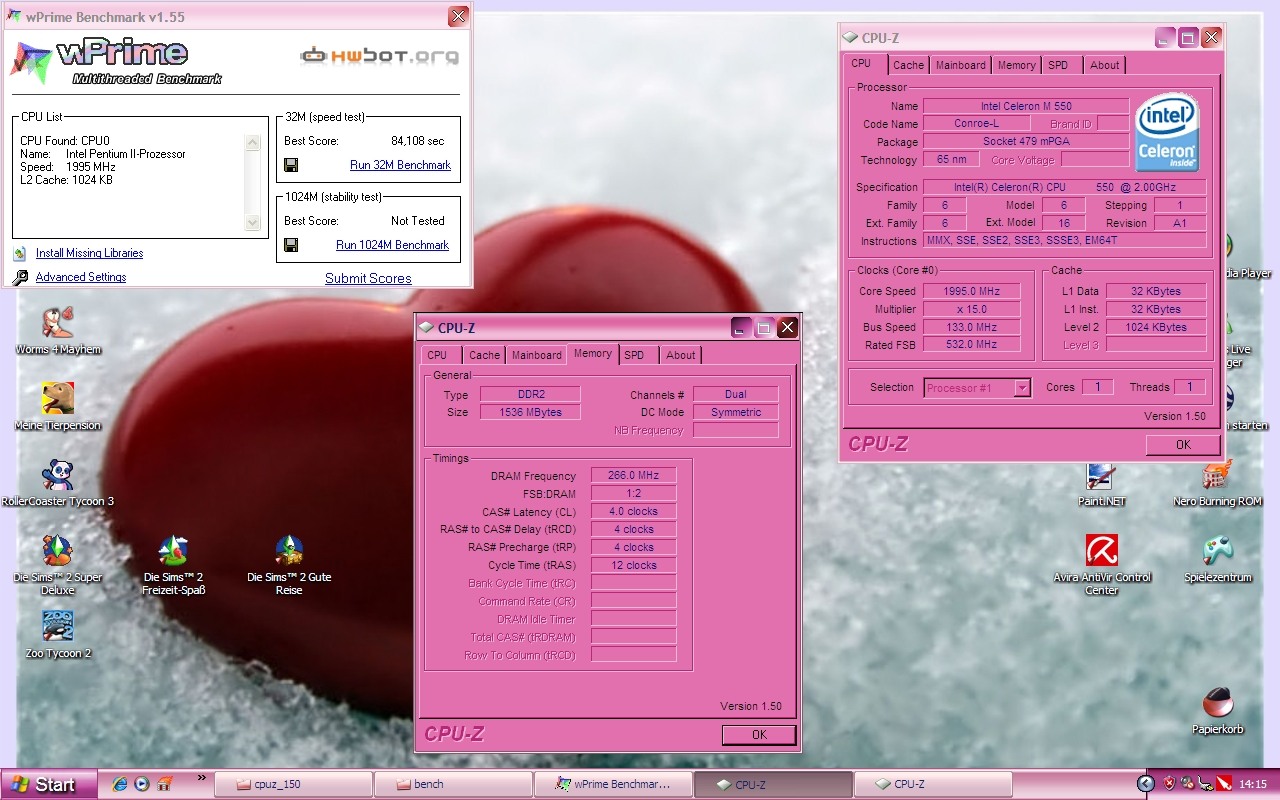Switch to wPrime Benchmark taskbar button
This screenshot has height=800, width=1280.
612,784
